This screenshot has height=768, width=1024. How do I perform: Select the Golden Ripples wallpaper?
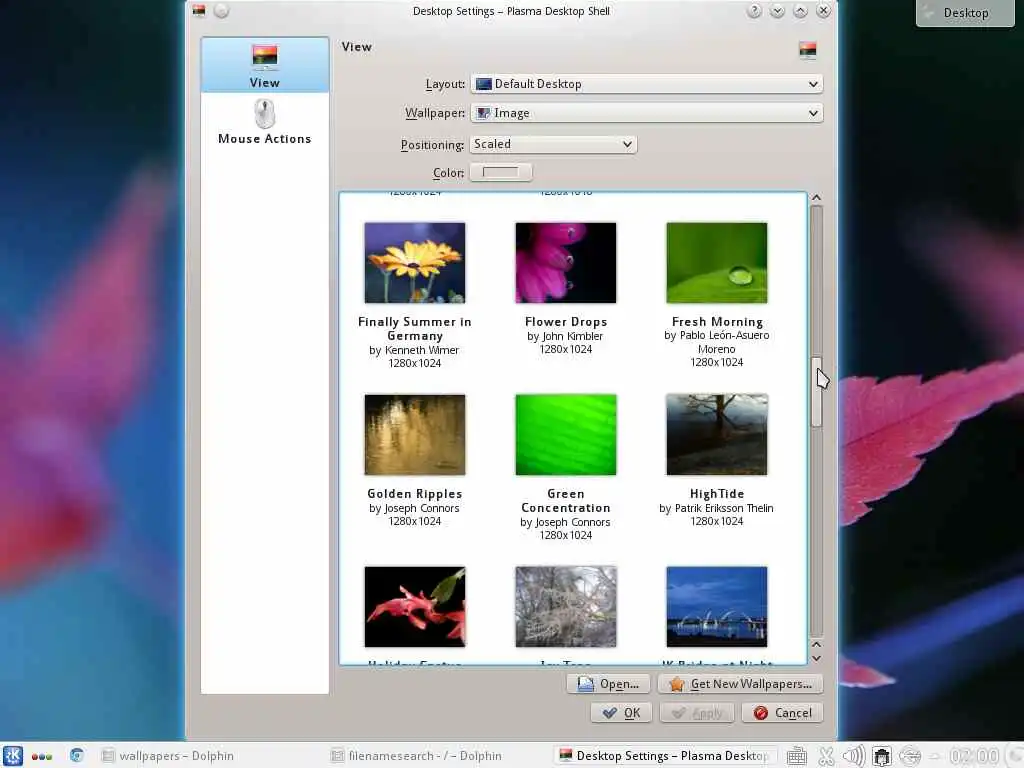pos(415,434)
